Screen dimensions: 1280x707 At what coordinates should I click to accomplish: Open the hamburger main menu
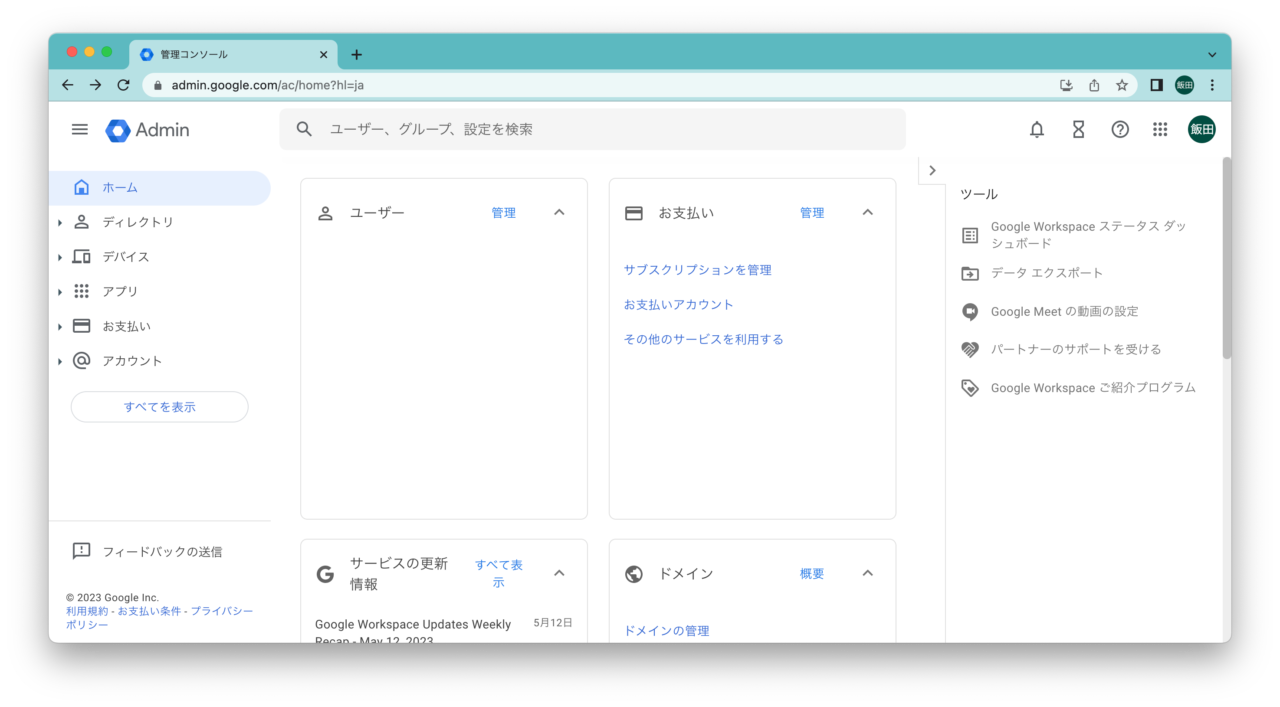(80, 129)
